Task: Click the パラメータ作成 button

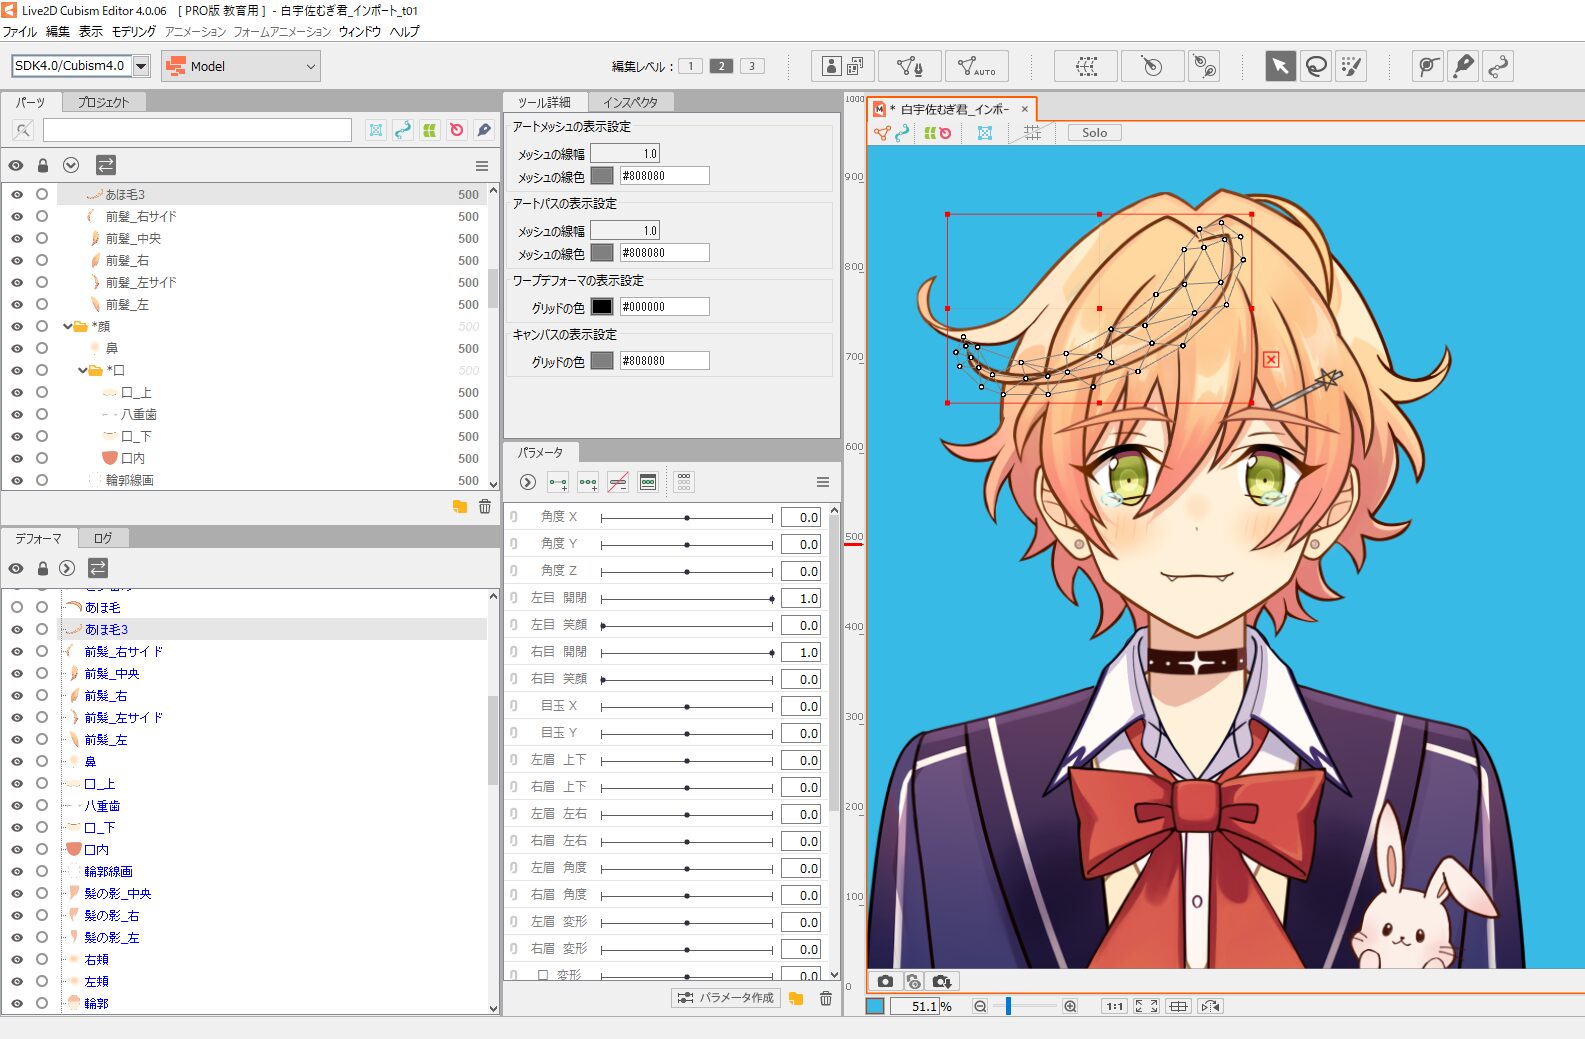Action: point(726,998)
